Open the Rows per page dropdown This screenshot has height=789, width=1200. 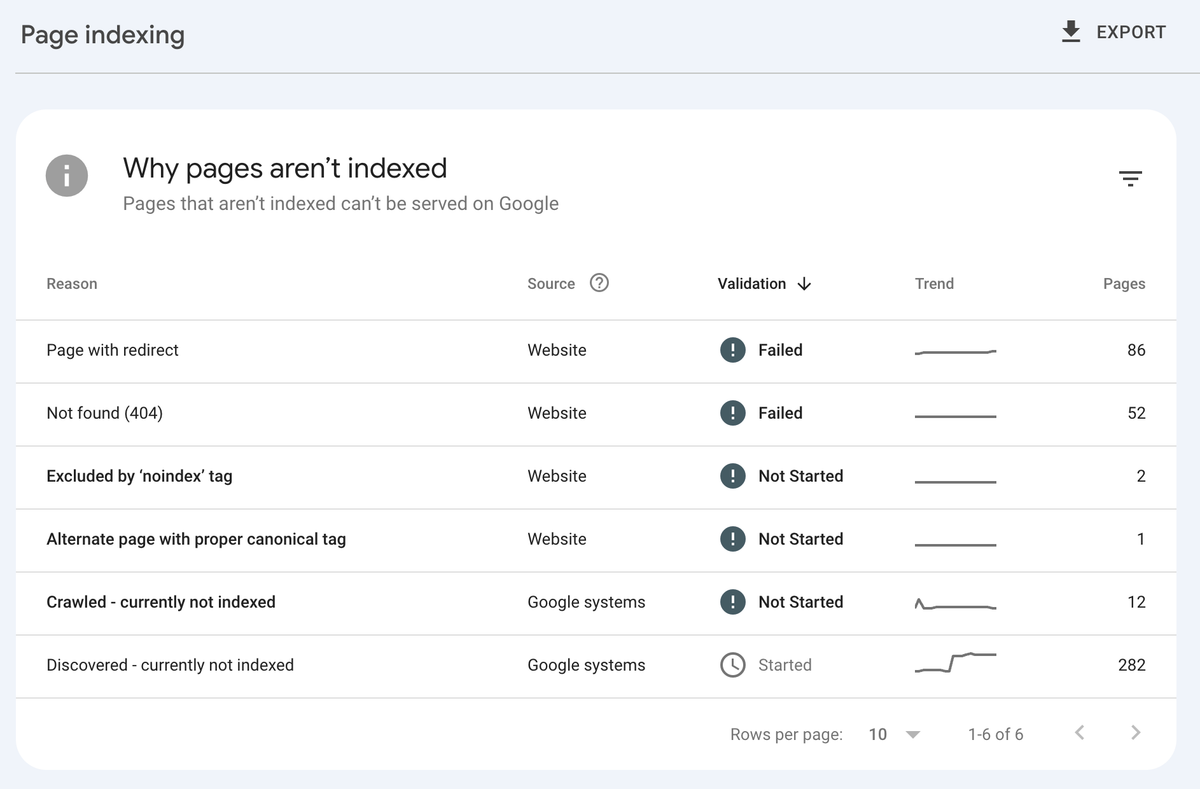[x=878, y=734]
